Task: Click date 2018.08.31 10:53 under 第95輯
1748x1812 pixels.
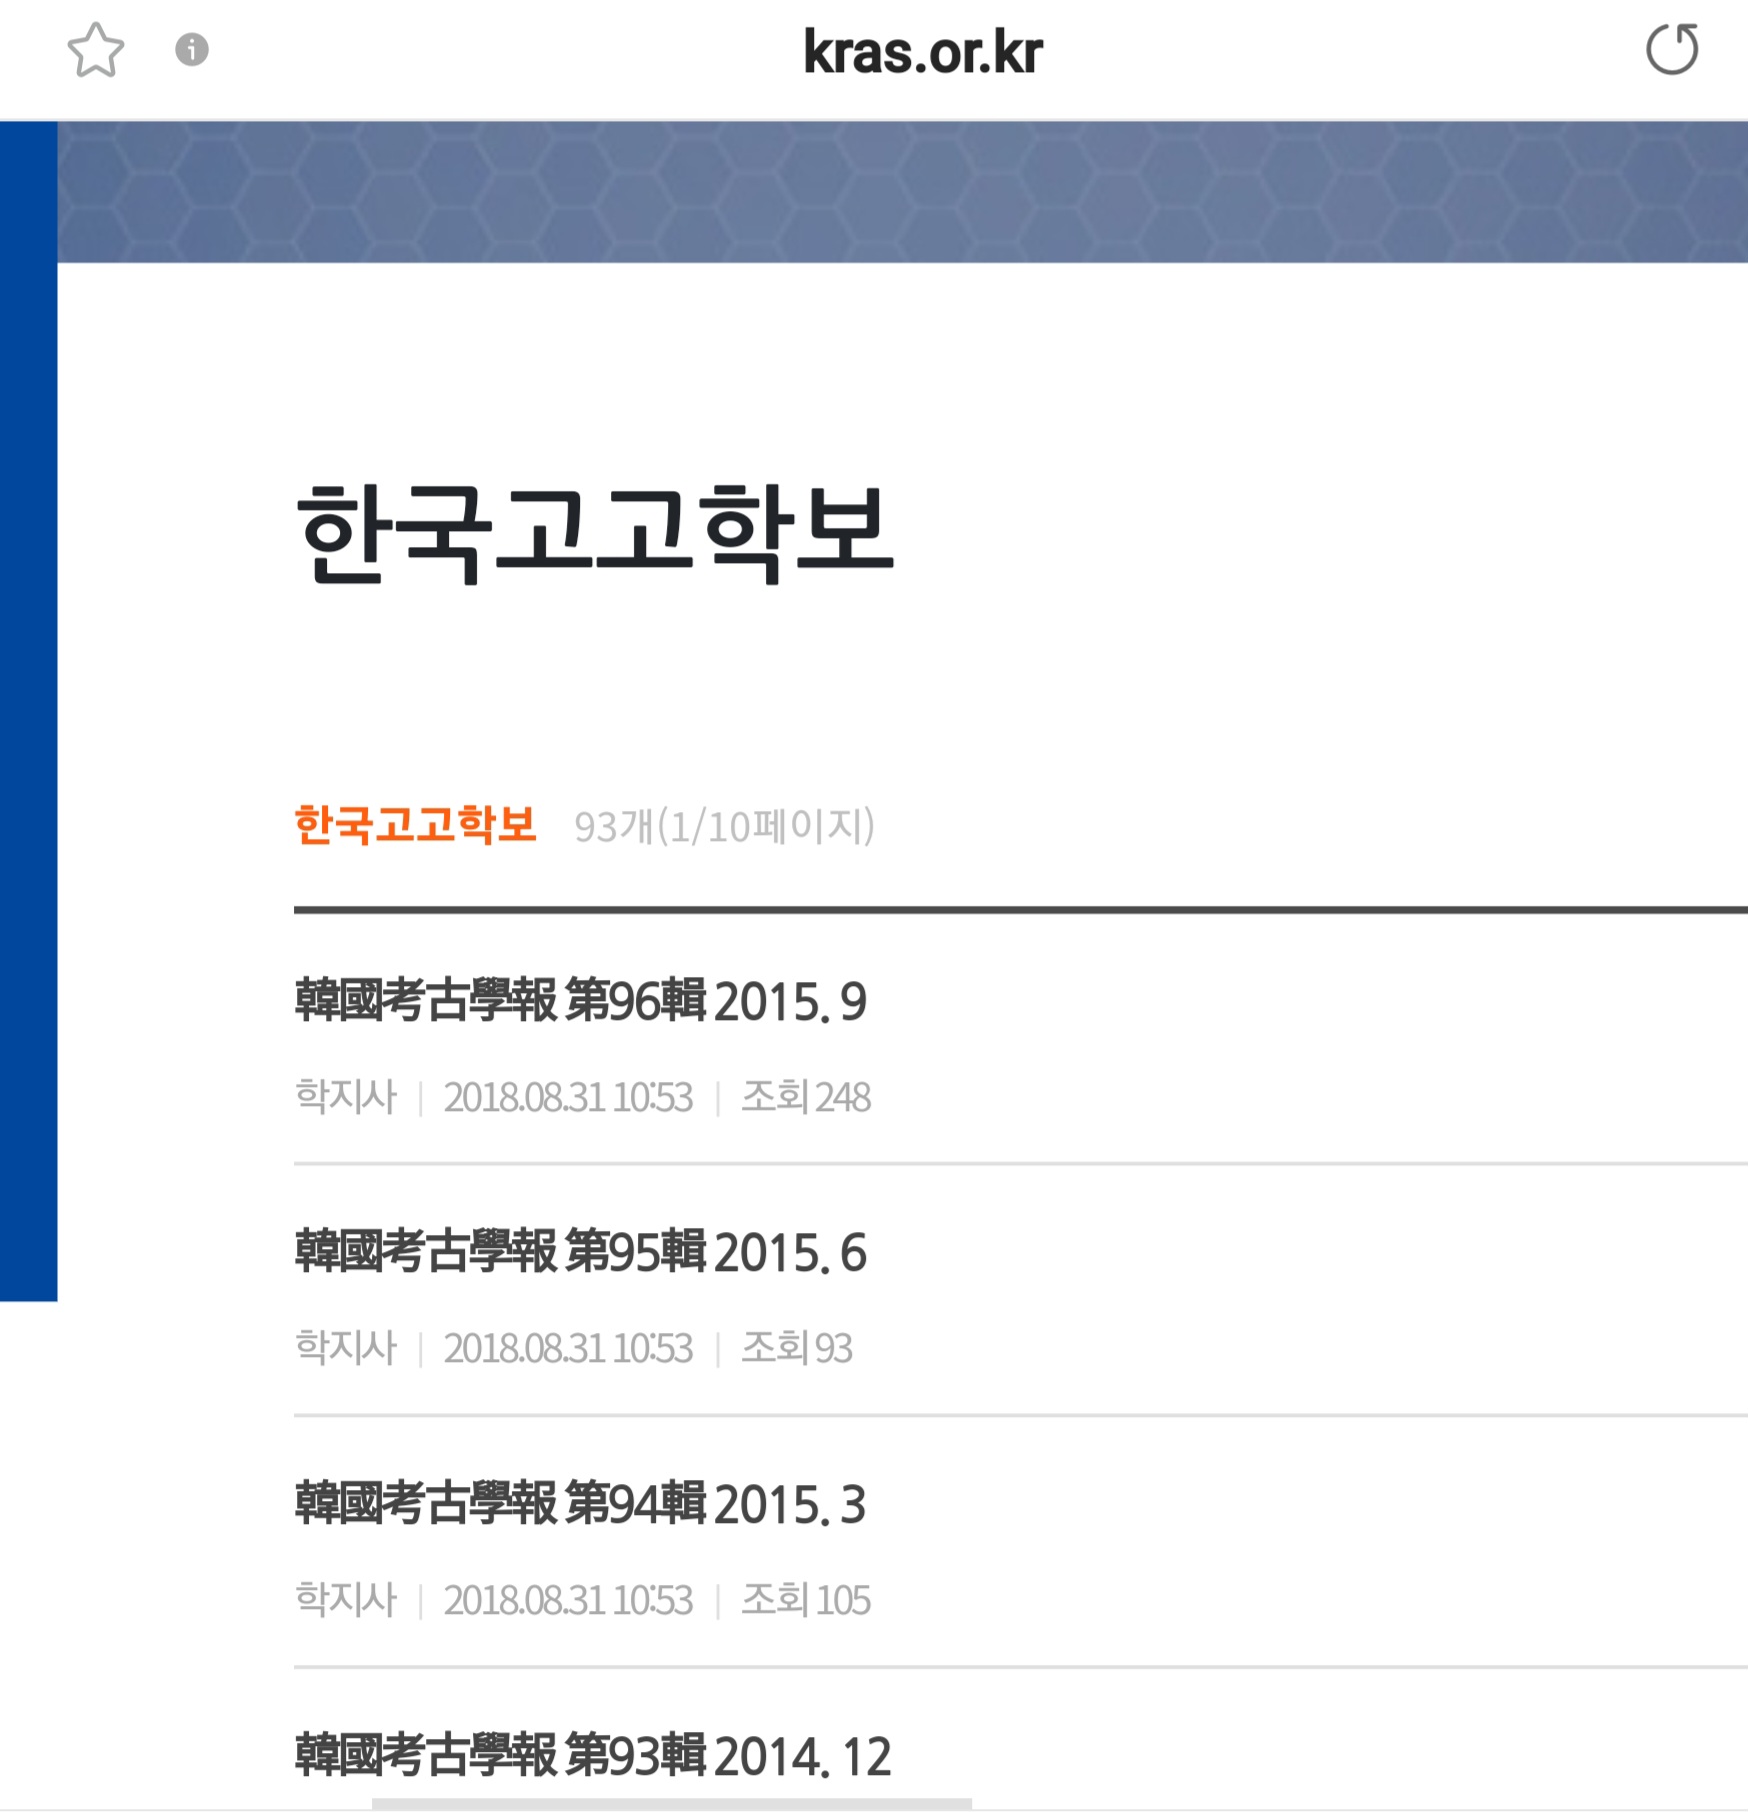Action: (568, 1349)
